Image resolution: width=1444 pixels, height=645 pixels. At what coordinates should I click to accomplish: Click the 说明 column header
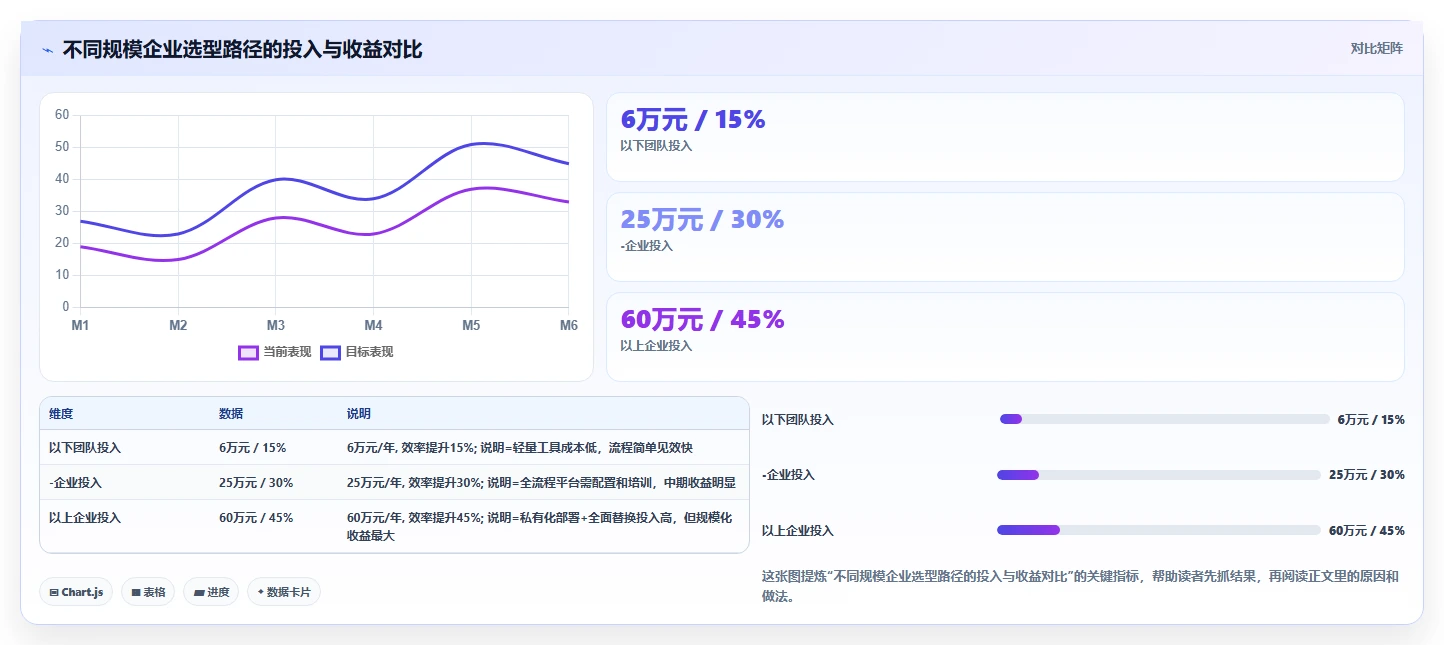click(359, 414)
